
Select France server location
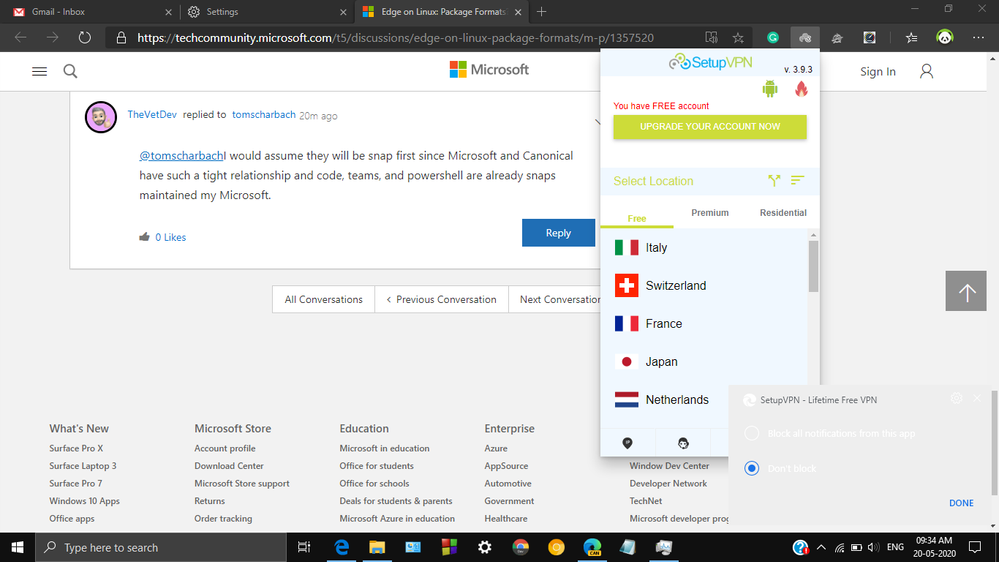click(x=704, y=324)
